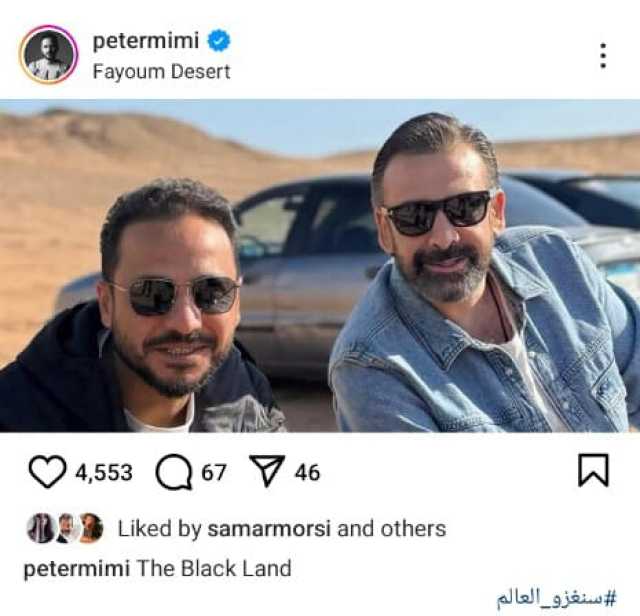Like the post with the heart icon

(x=47, y=471)
